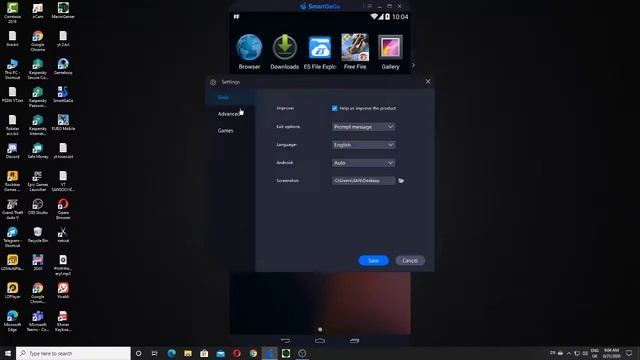Select the Microsoft Edge desktop shortcut

pyautogui.click(x=13, y=321)
